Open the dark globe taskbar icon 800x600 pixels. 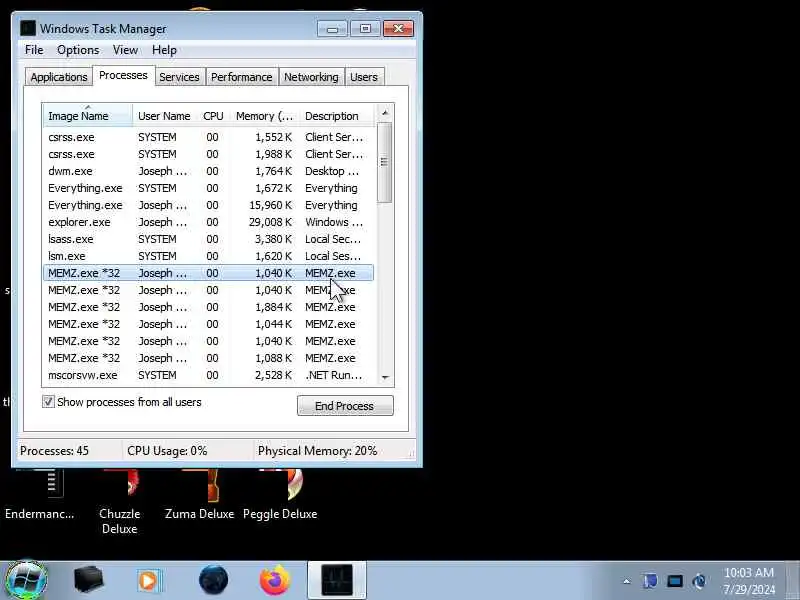click(213, 580)
